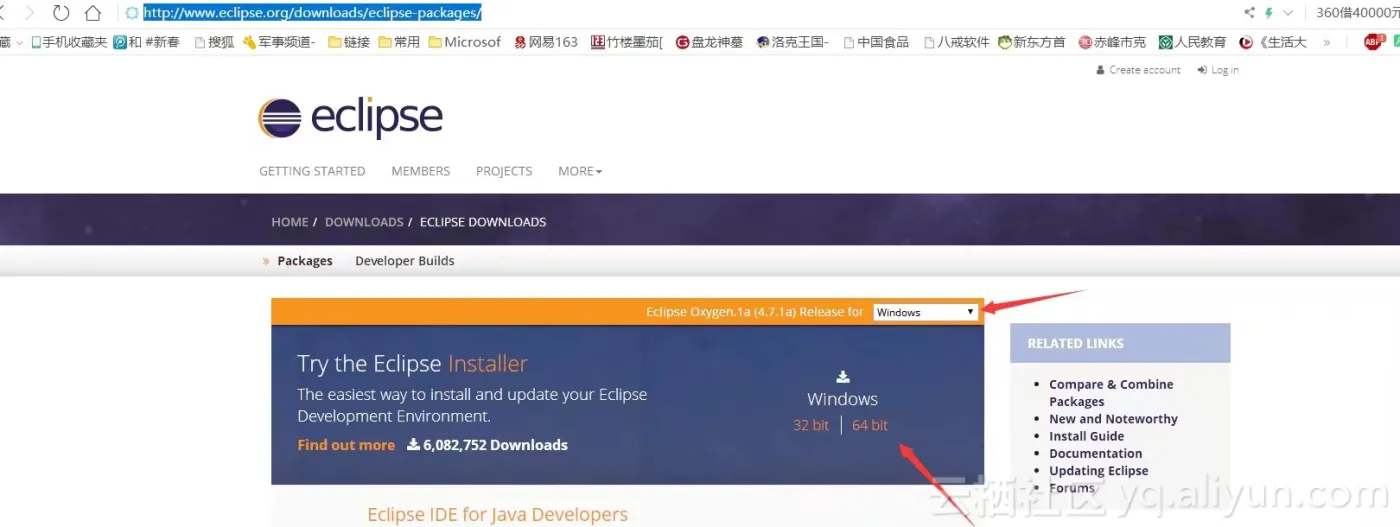The width and height of the screenshot is (1400, 527).
Task: Click the Try the Eclipse Installer heading
Action: point(412,364)
